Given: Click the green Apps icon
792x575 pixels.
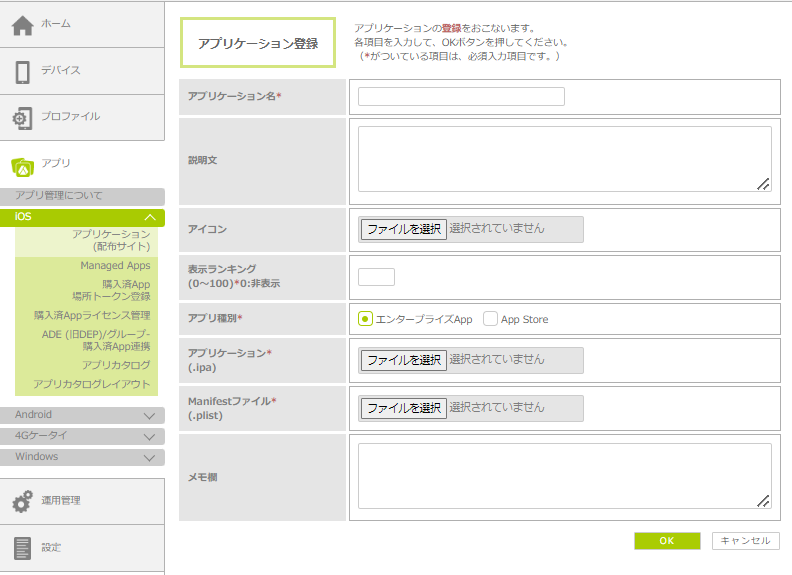Looking at the screenshot, I should point(23,165).
